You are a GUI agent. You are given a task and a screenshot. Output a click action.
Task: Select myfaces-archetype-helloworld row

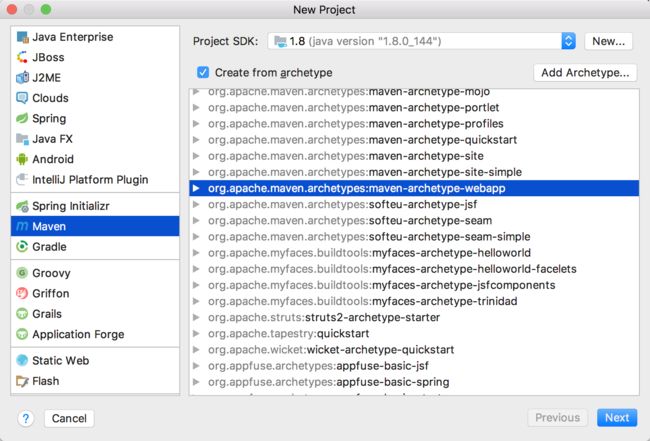pyautogui.click(x=414, y=253)
